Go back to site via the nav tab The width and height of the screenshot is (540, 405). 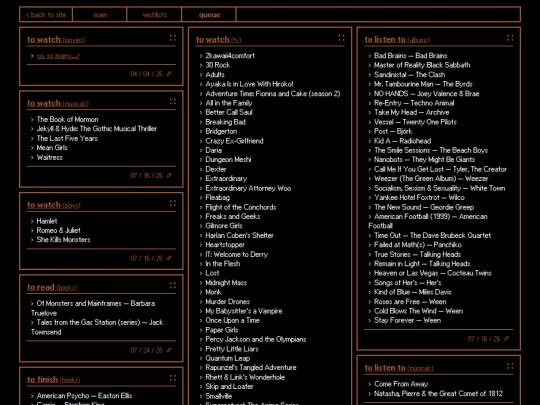[x=46, y=14]
